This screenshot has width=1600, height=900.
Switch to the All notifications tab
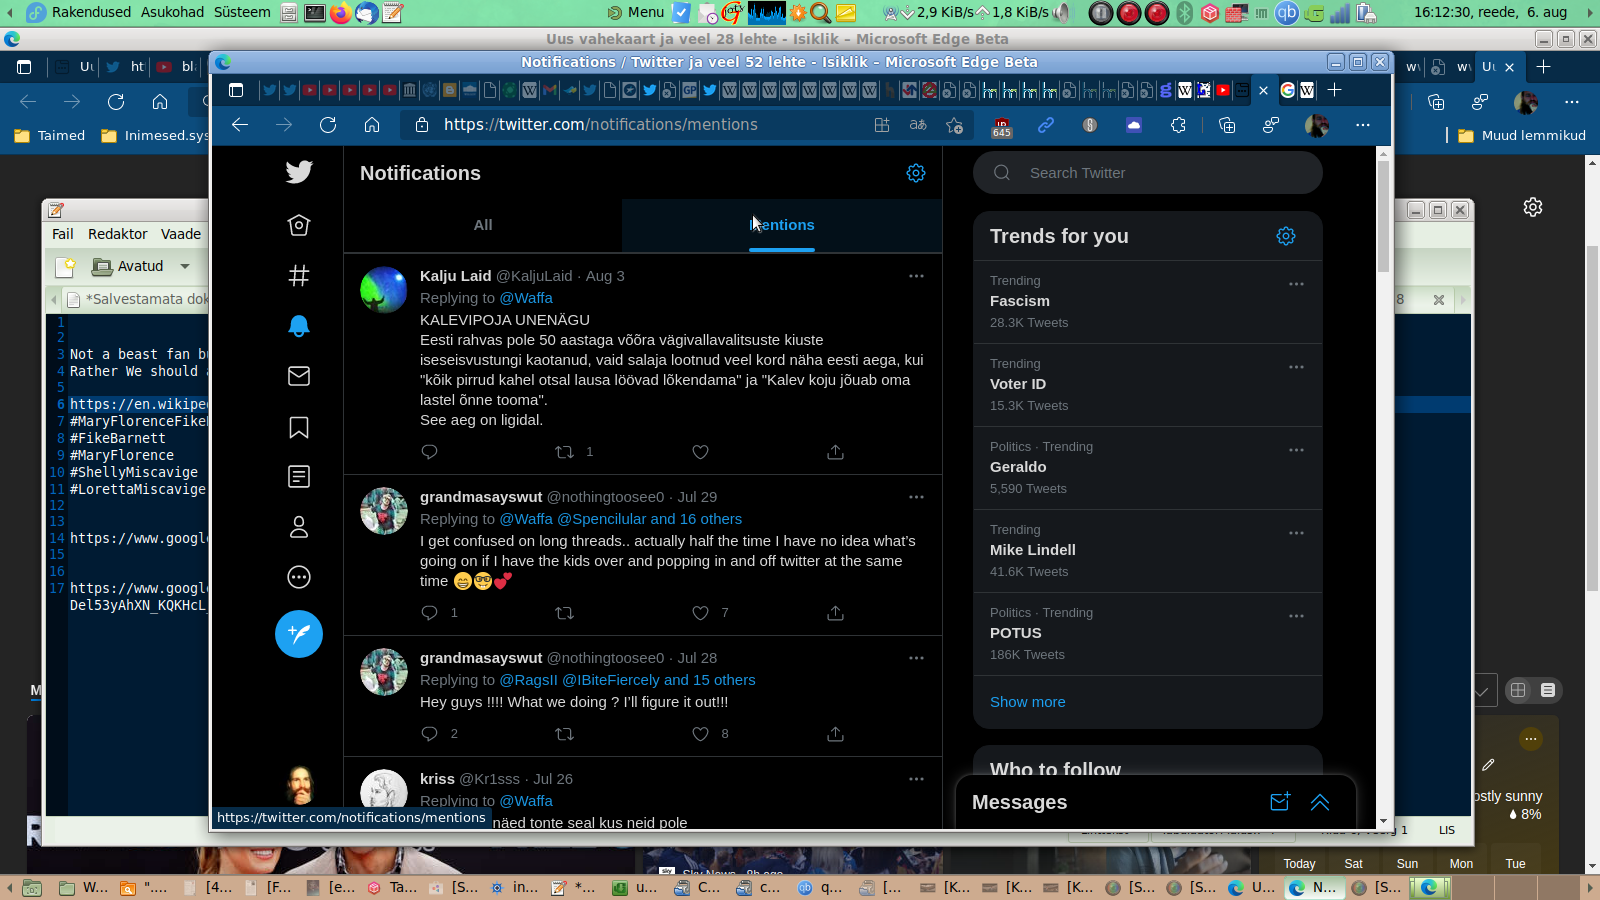tap(483, 225)
